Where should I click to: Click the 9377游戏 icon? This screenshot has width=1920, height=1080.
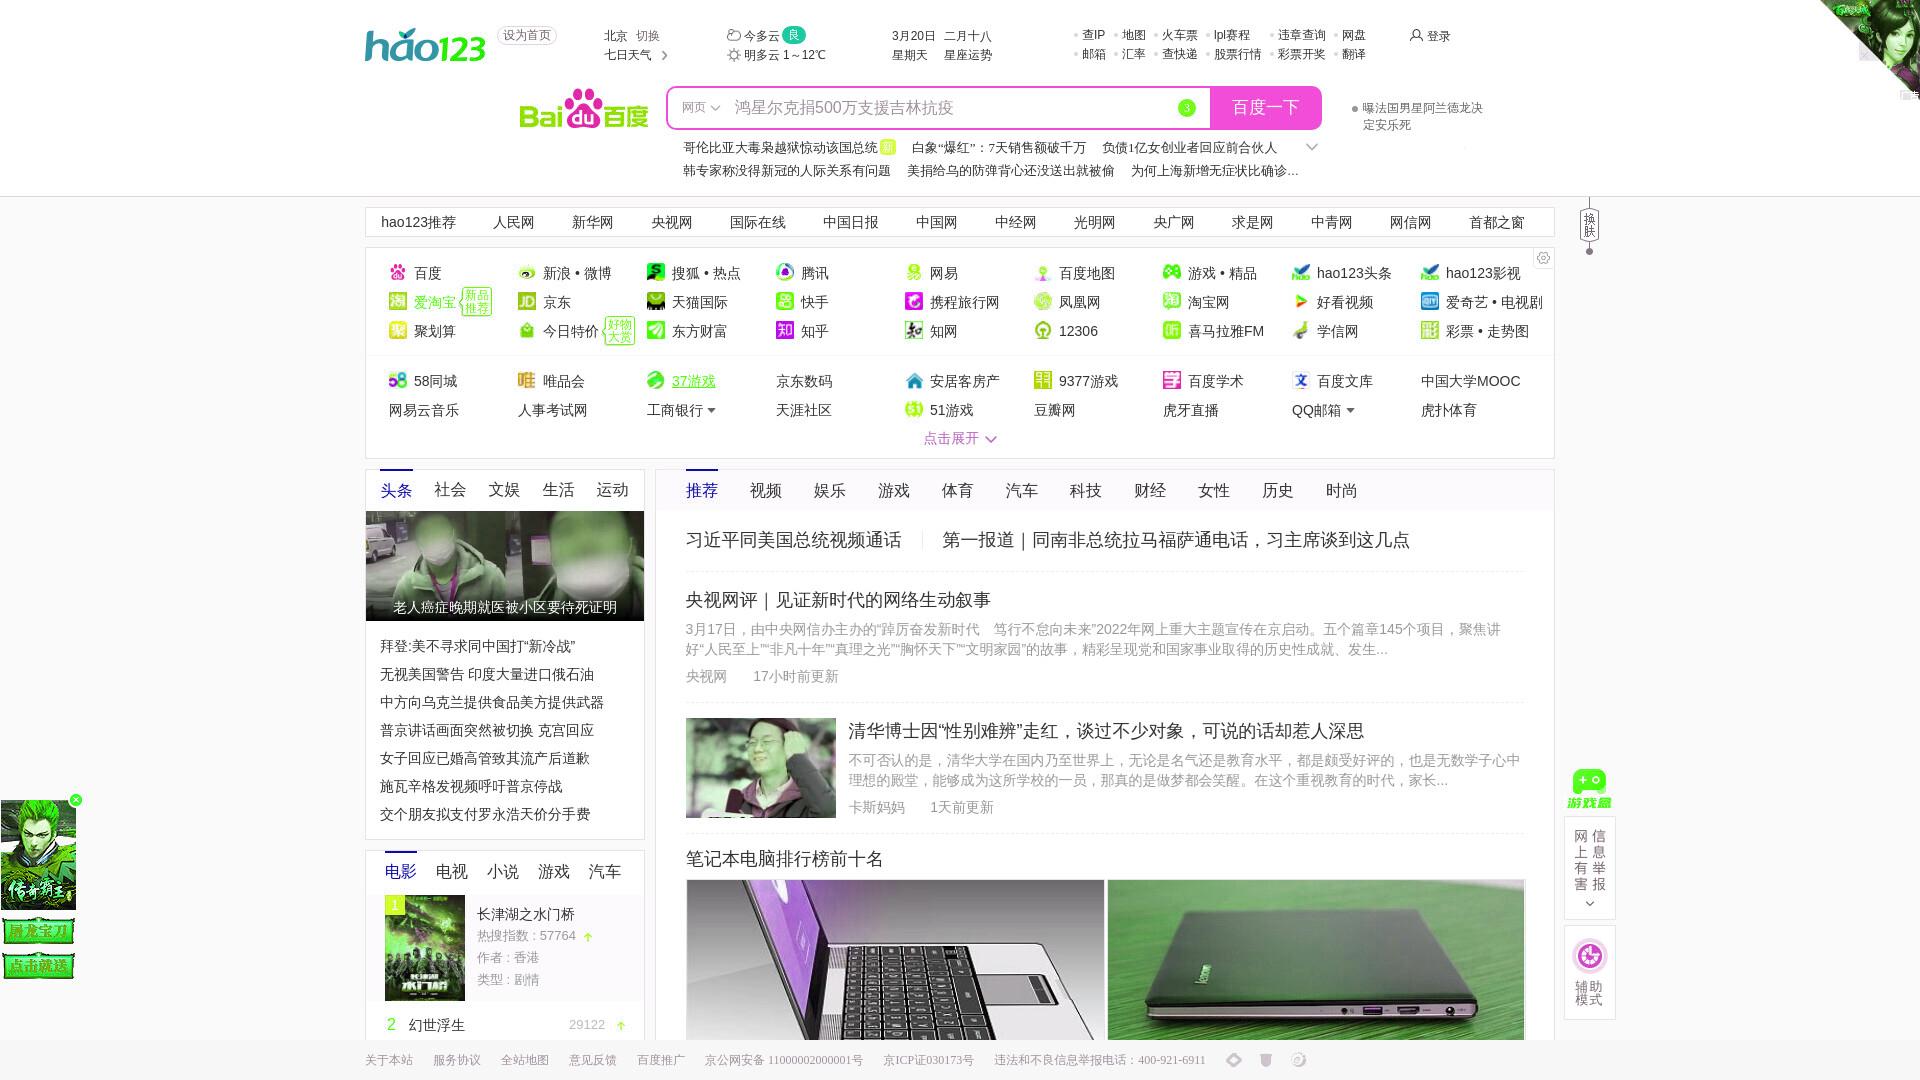click(1043, 381)
